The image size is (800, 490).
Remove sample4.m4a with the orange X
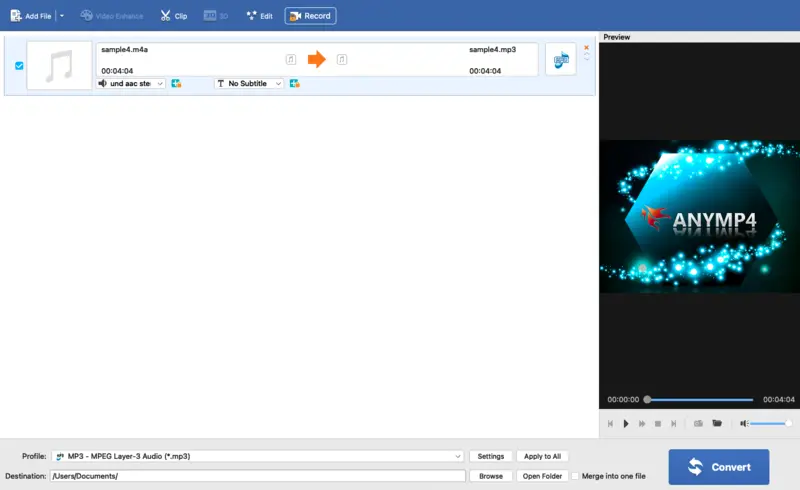tap(586, 47)
